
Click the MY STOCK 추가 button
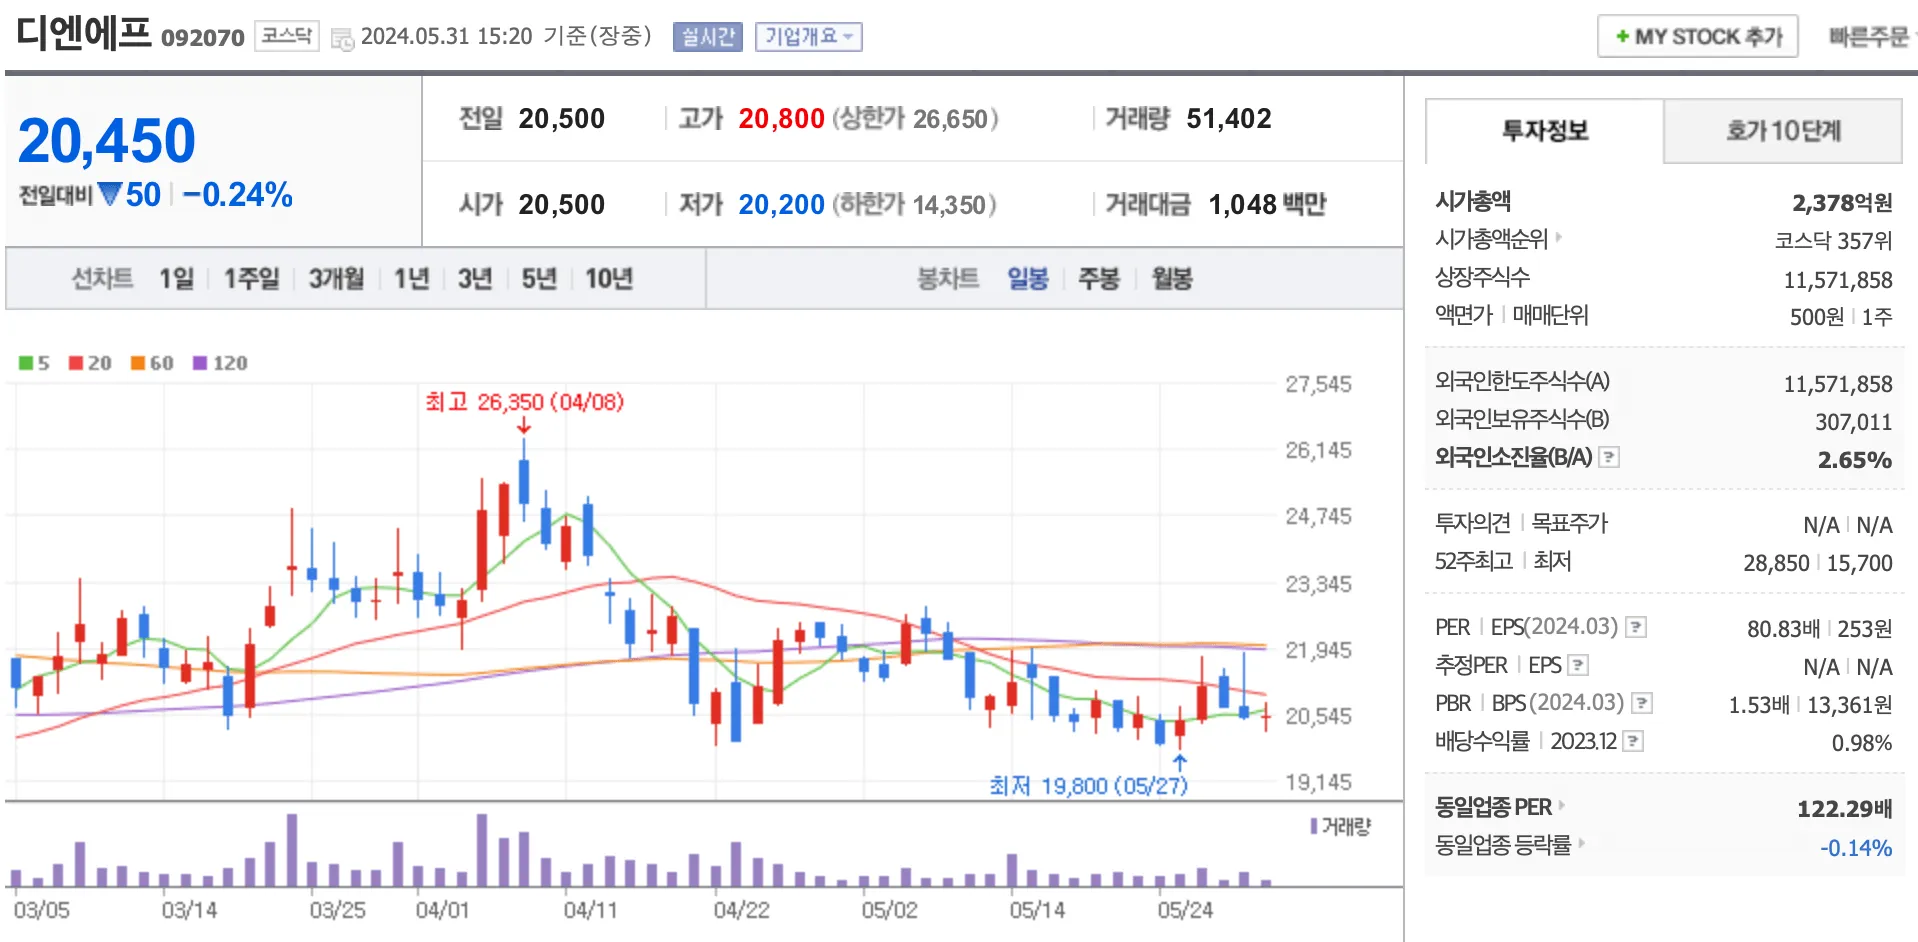pos(1697,37)
